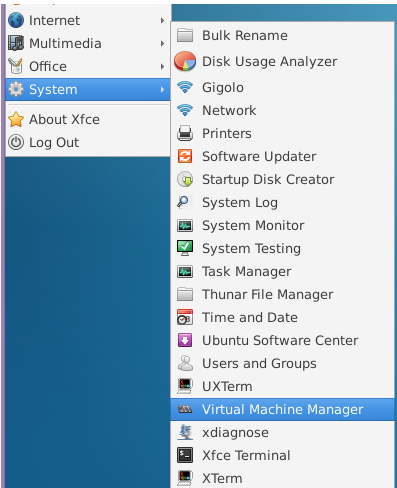Screen dimensions: 397x488
Task: Click the Software Updater orange icon
Action: click(x=185, y=156)
